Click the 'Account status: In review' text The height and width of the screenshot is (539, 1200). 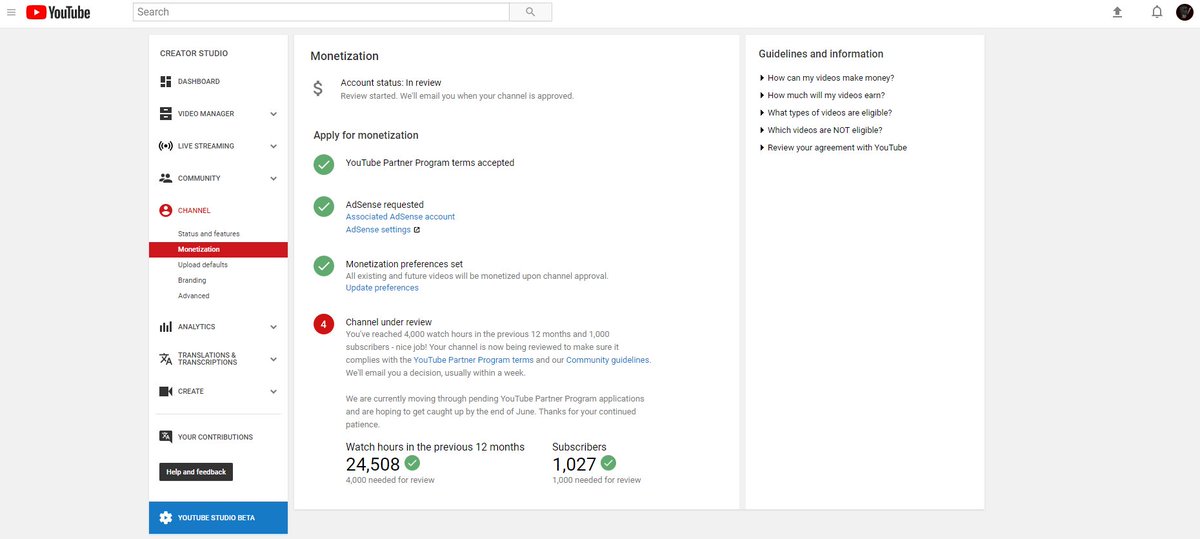point(391,83)
